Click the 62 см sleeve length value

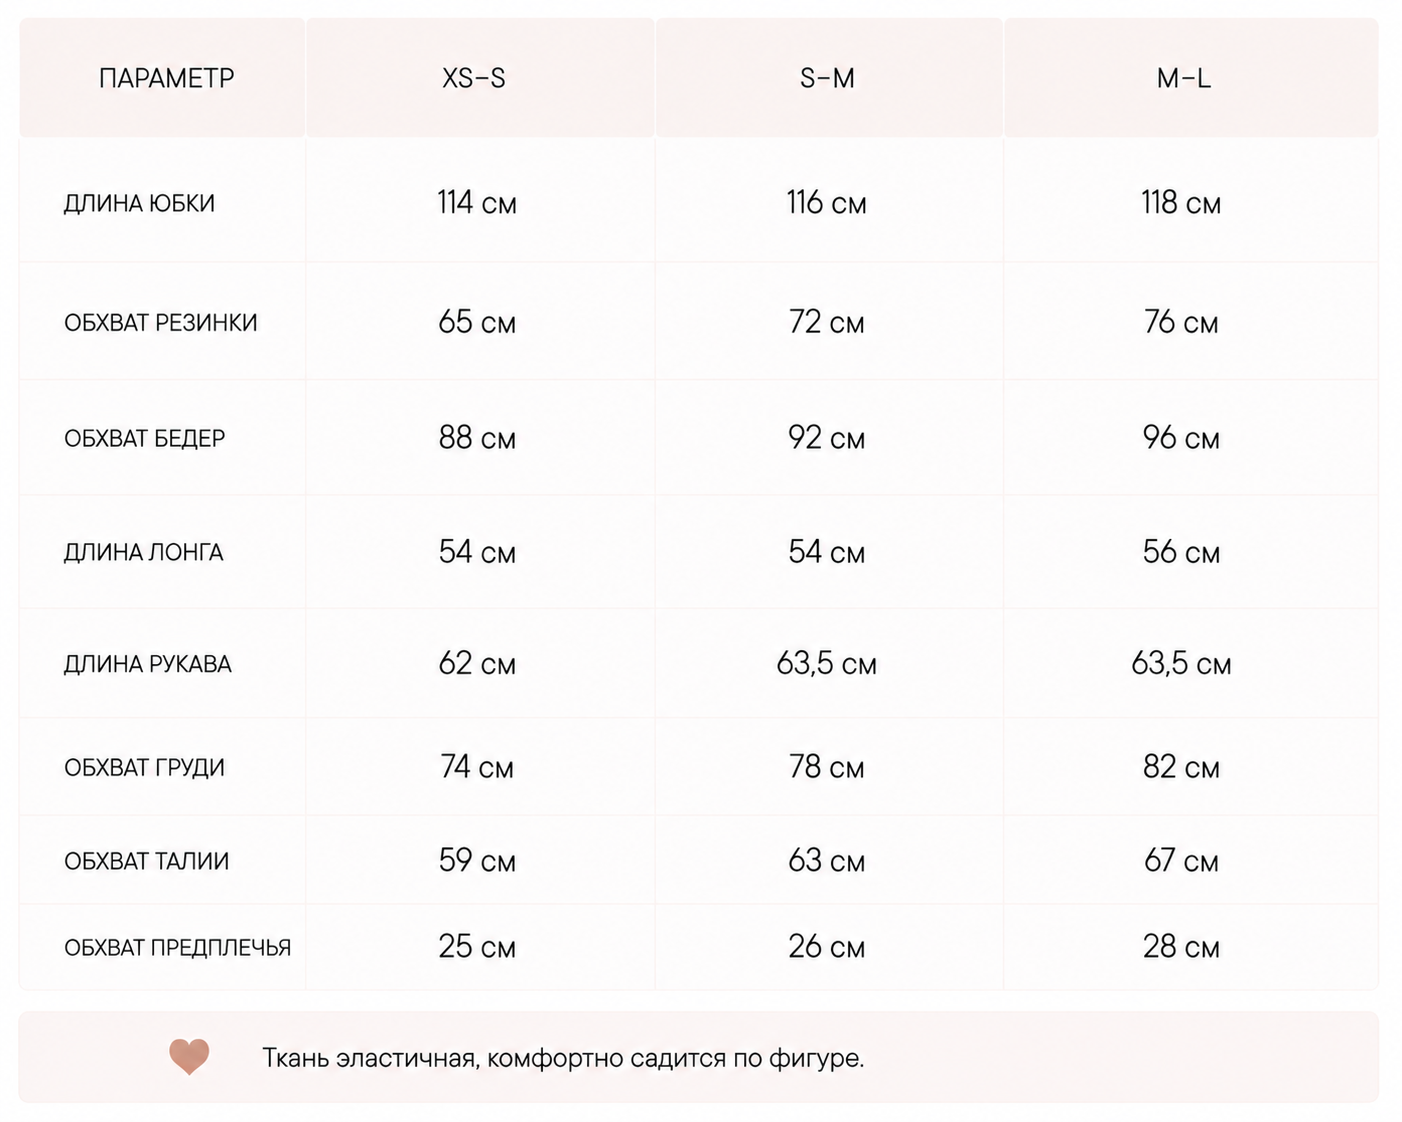[477, 663]
